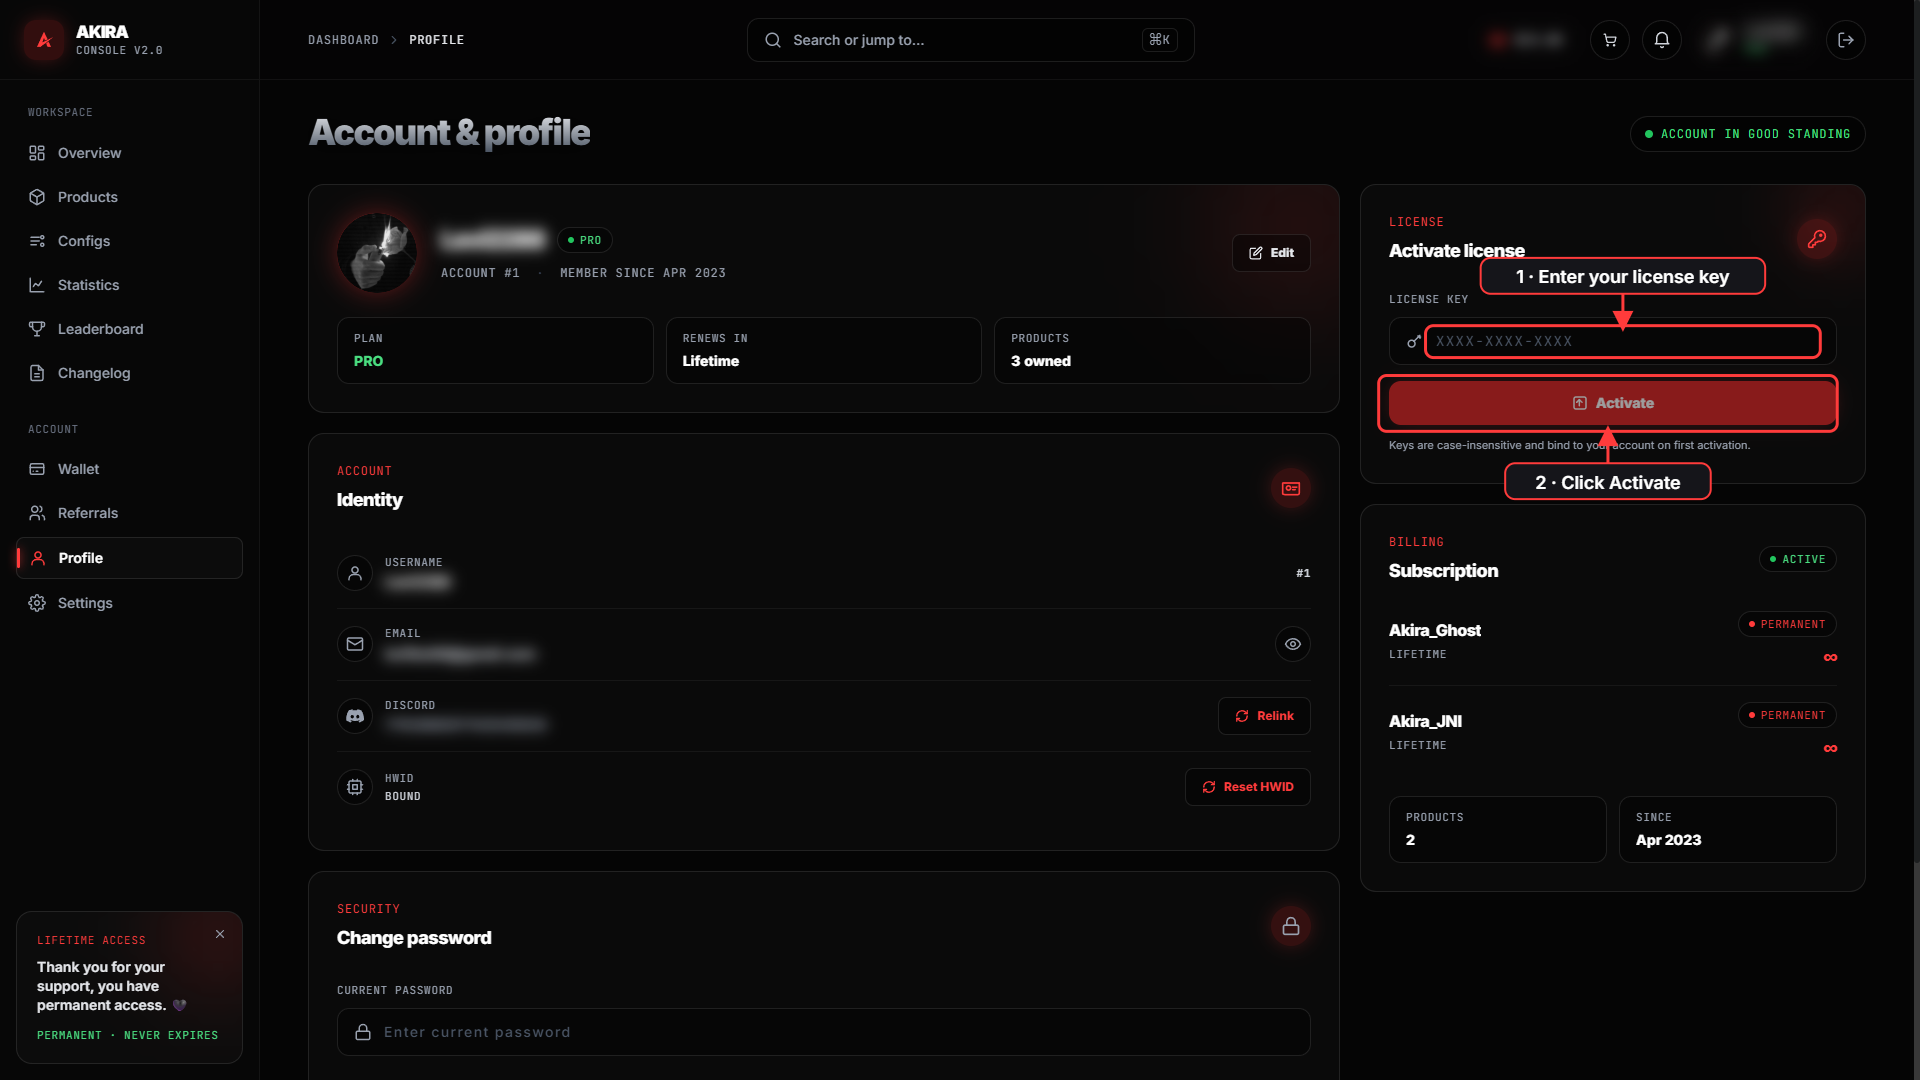Click the user icon beside Username
Viewport: 1920px width, 1080px height.
(x=355, y=573)
